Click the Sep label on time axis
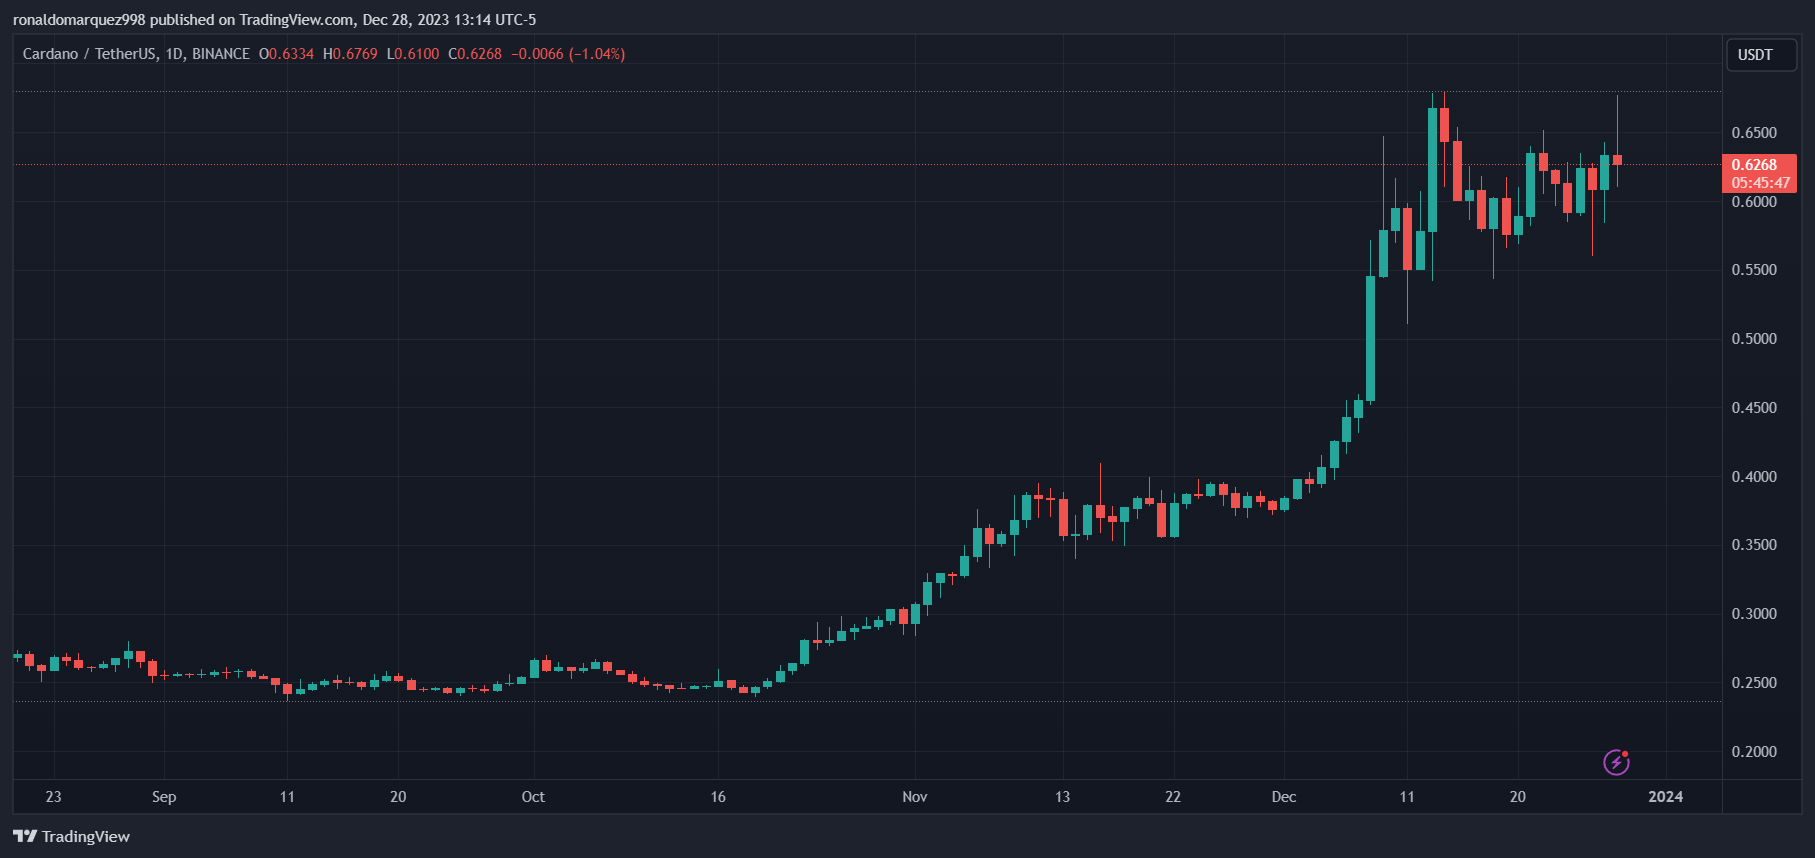 point(164,797)
